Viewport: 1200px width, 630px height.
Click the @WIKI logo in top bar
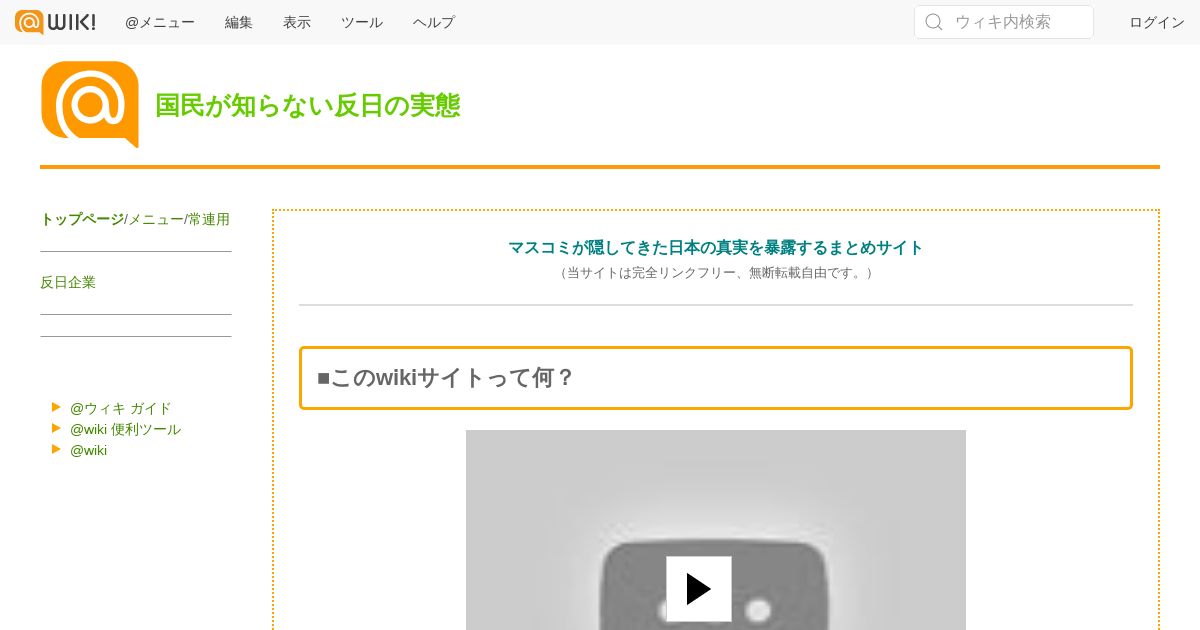coord(56,22)
